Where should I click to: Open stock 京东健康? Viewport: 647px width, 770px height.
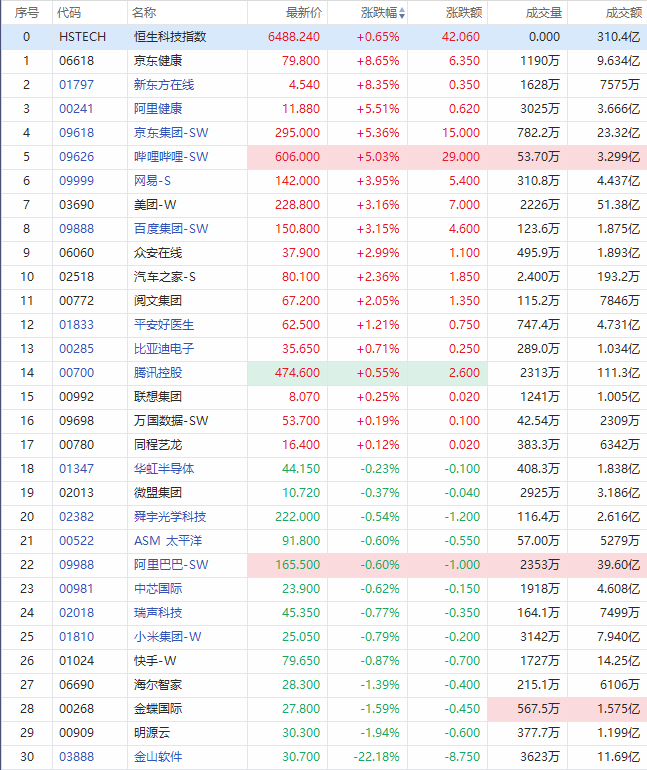[x=158, y=61]
